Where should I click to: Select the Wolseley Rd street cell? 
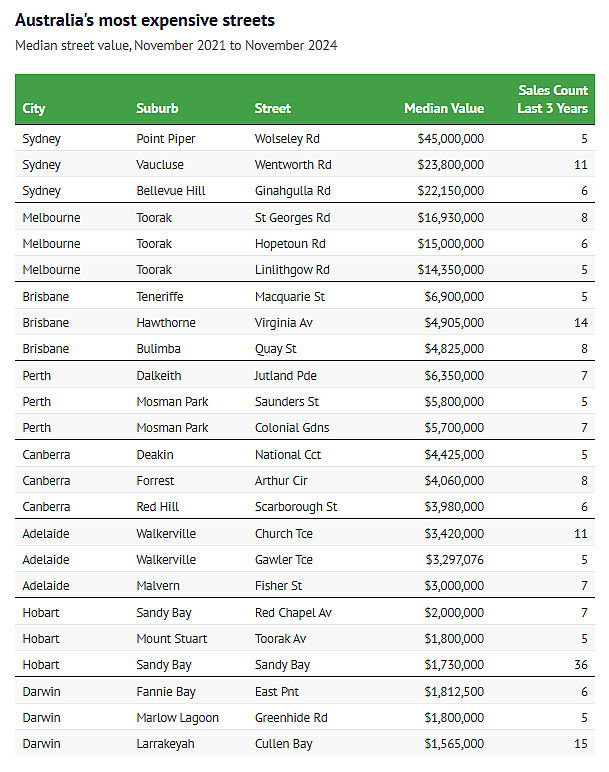(x=287, y=138)
